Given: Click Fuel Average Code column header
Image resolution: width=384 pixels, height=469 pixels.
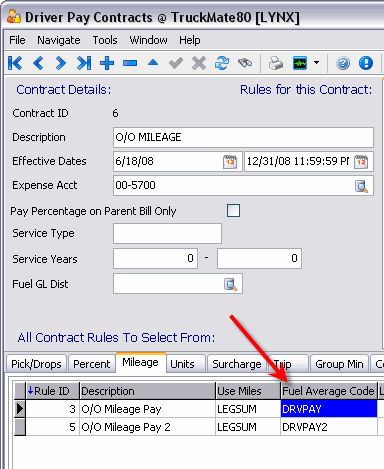Looking at the screenshot, I should tap(328, 391).
